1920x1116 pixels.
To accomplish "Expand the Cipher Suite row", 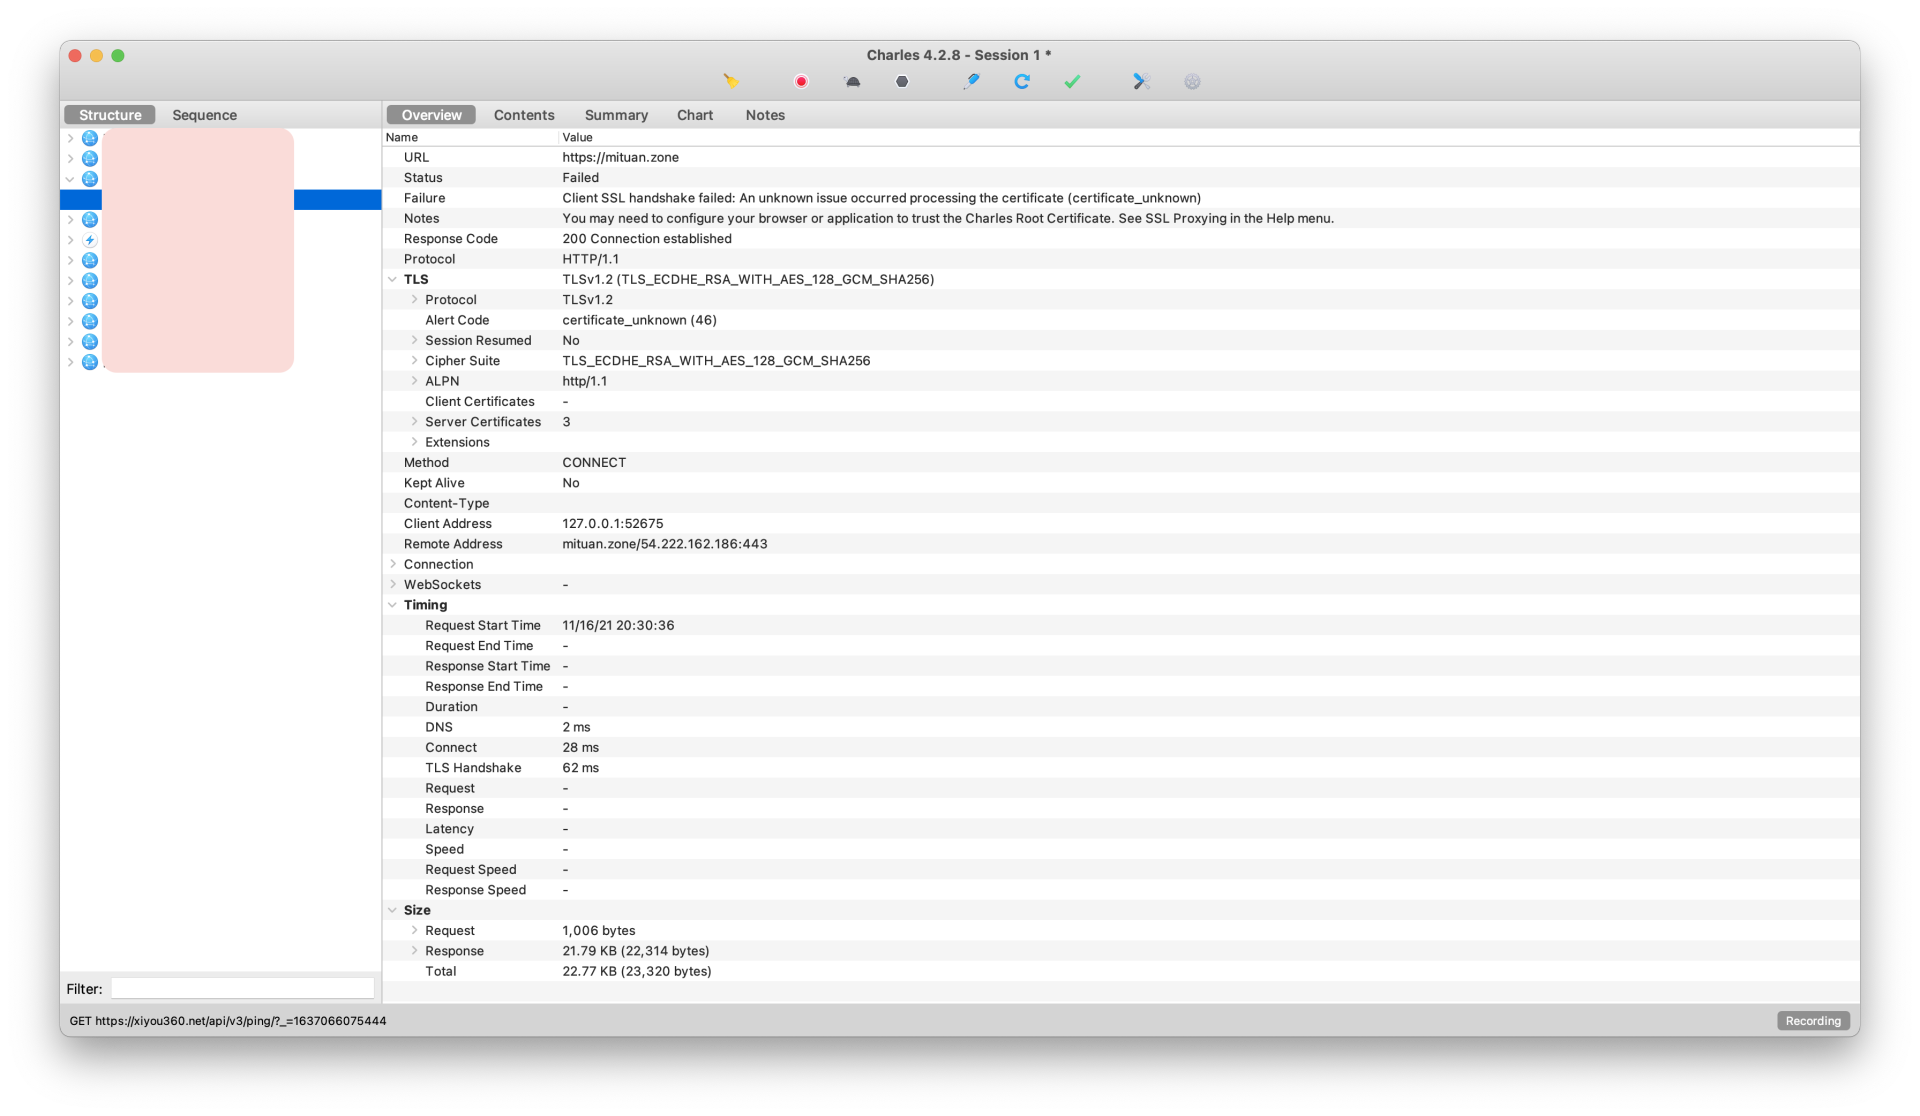I will [x=414, y=361].
